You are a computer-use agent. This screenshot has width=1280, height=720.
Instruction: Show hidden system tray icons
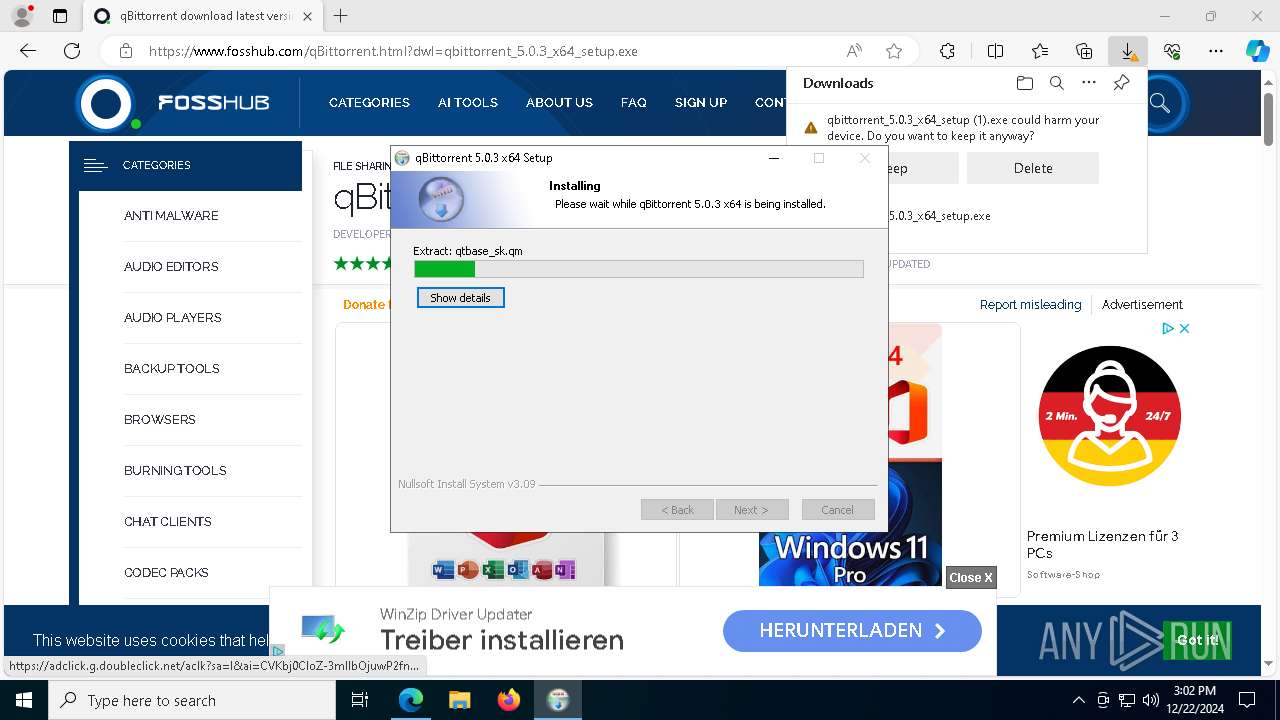1078,700
